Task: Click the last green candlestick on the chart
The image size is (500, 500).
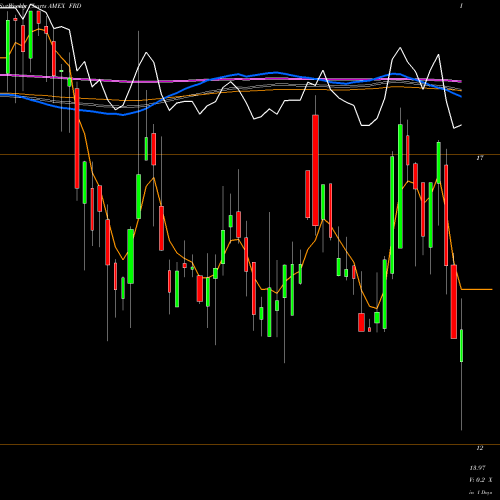Action: (x=461, y=346)
